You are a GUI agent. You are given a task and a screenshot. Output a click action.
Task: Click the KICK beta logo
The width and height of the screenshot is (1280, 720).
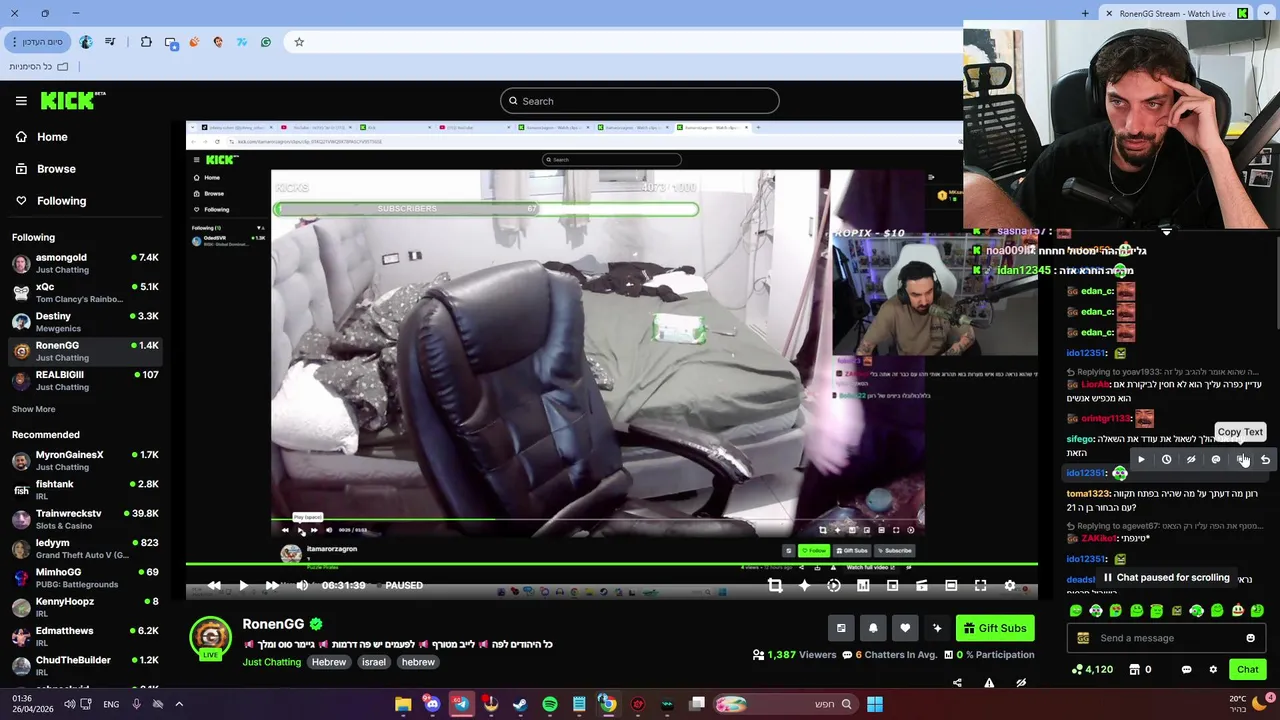73,100
